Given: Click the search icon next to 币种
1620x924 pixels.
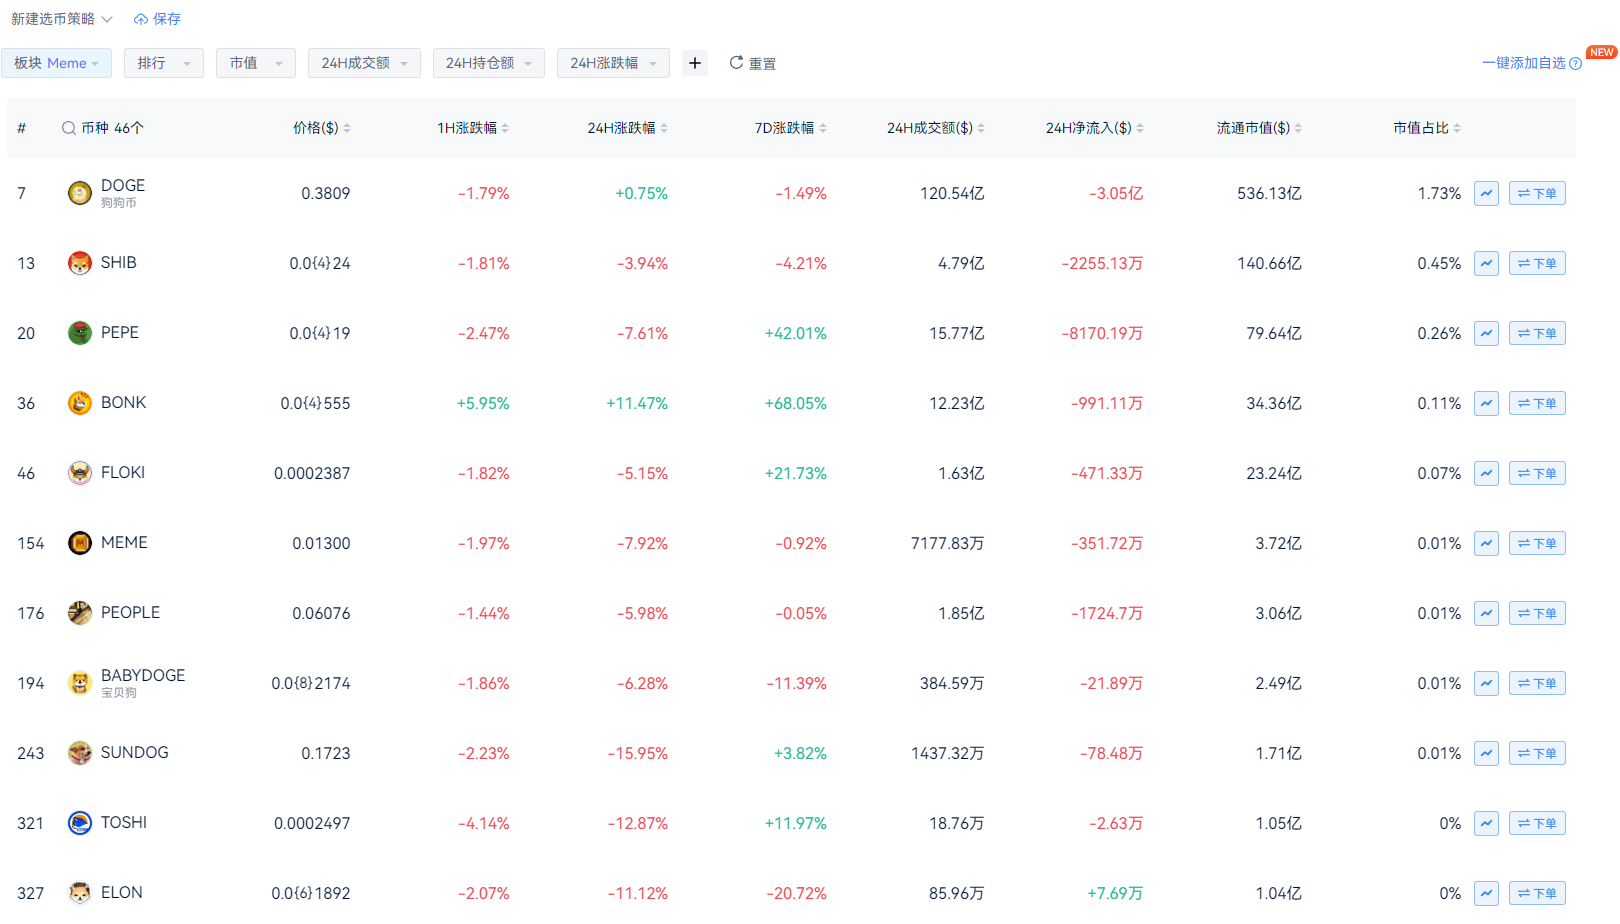Looking at the screenshot, I should [69, 128].
